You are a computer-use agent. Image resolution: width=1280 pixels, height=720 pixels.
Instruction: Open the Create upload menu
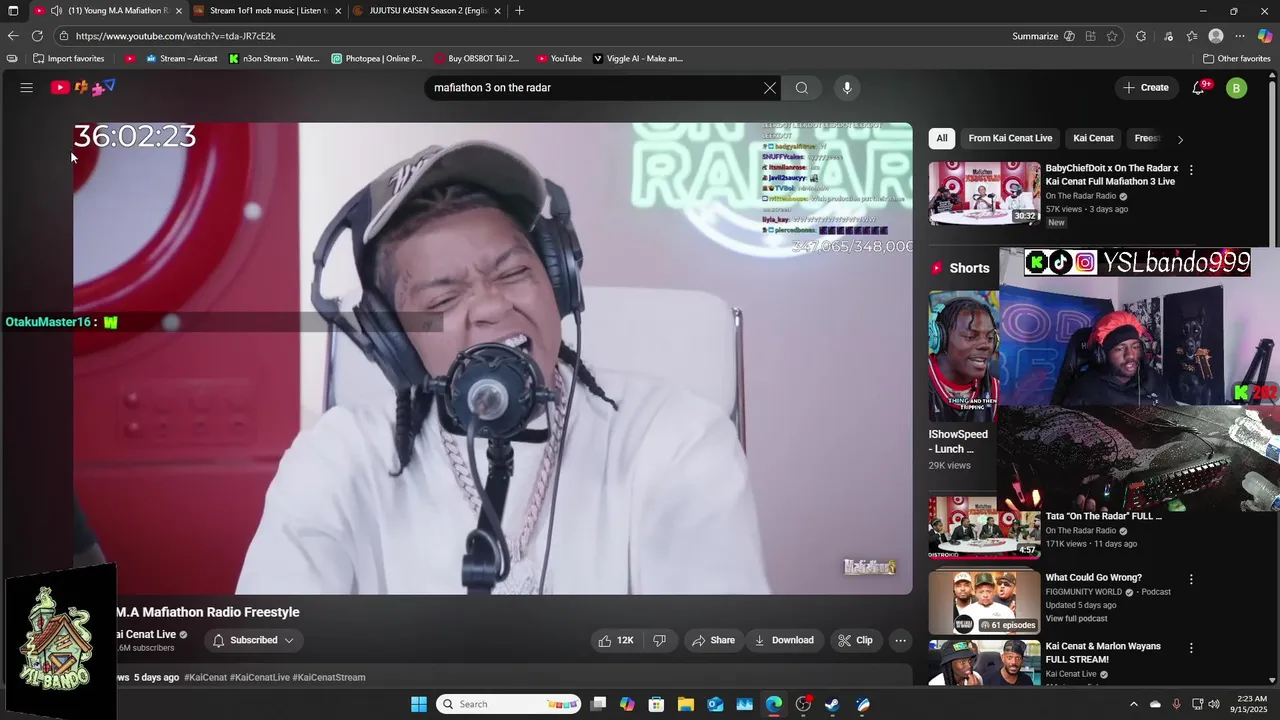1146,88
